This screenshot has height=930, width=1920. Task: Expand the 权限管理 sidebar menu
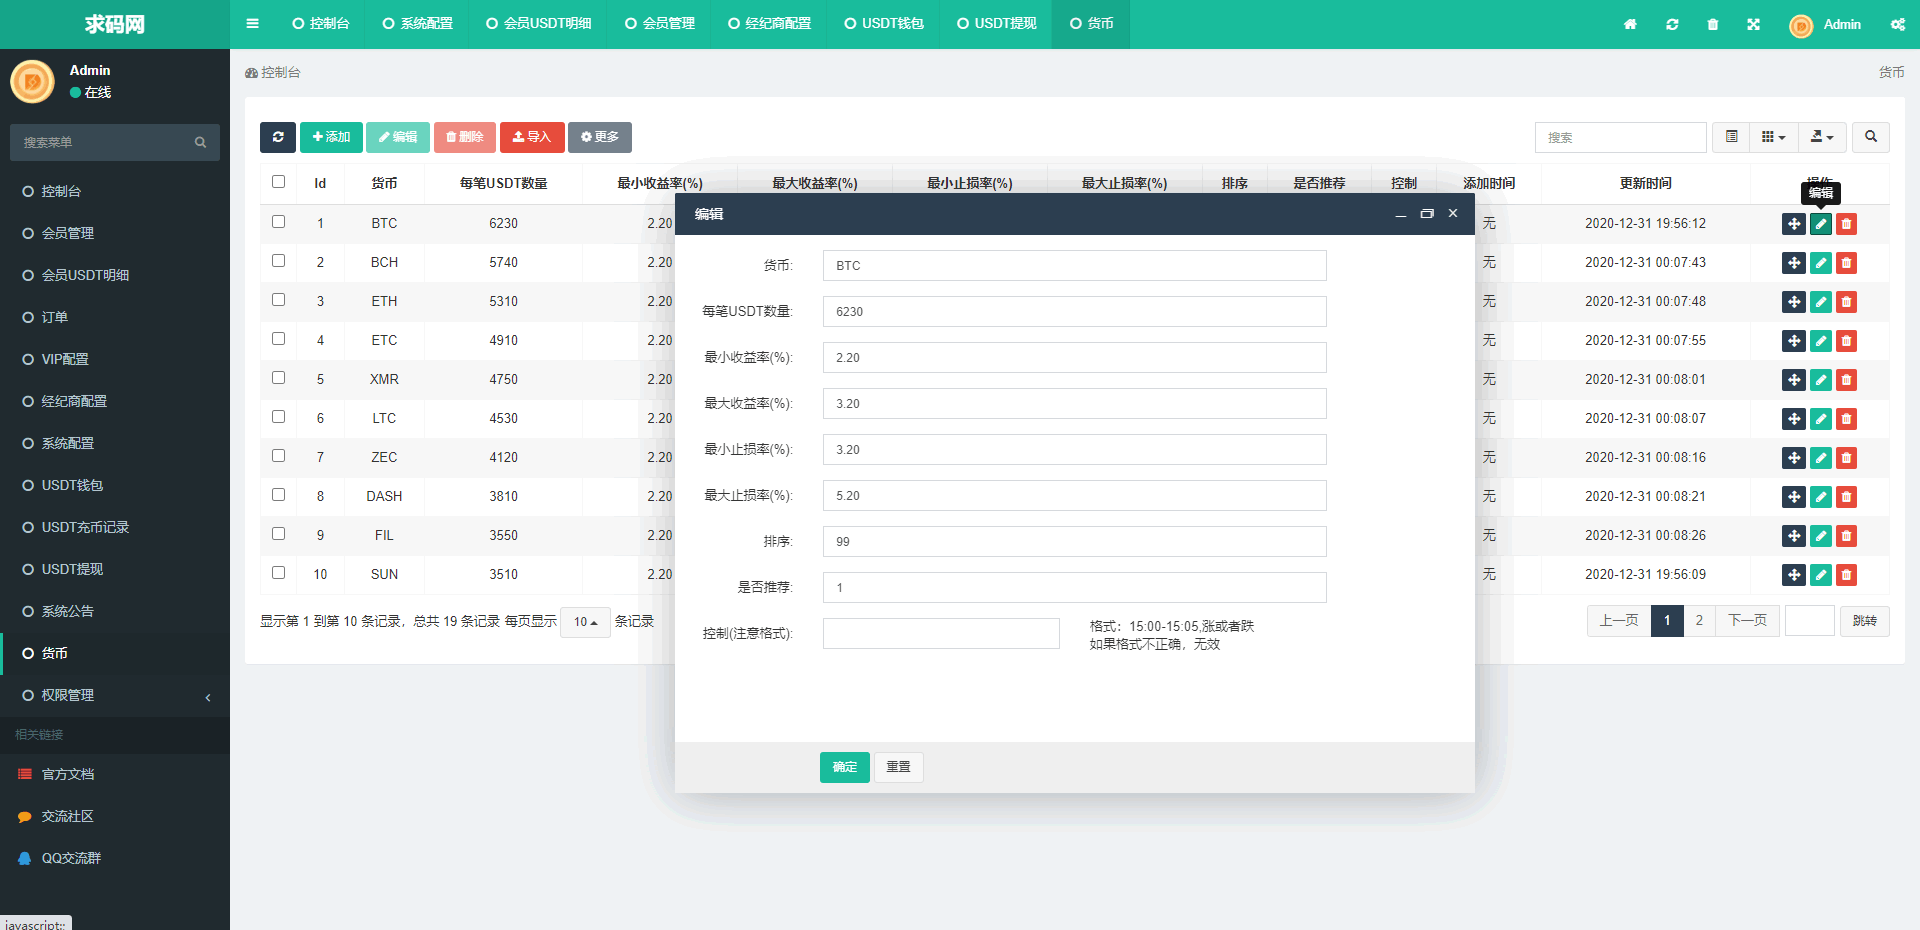click(x=115, y=696)
